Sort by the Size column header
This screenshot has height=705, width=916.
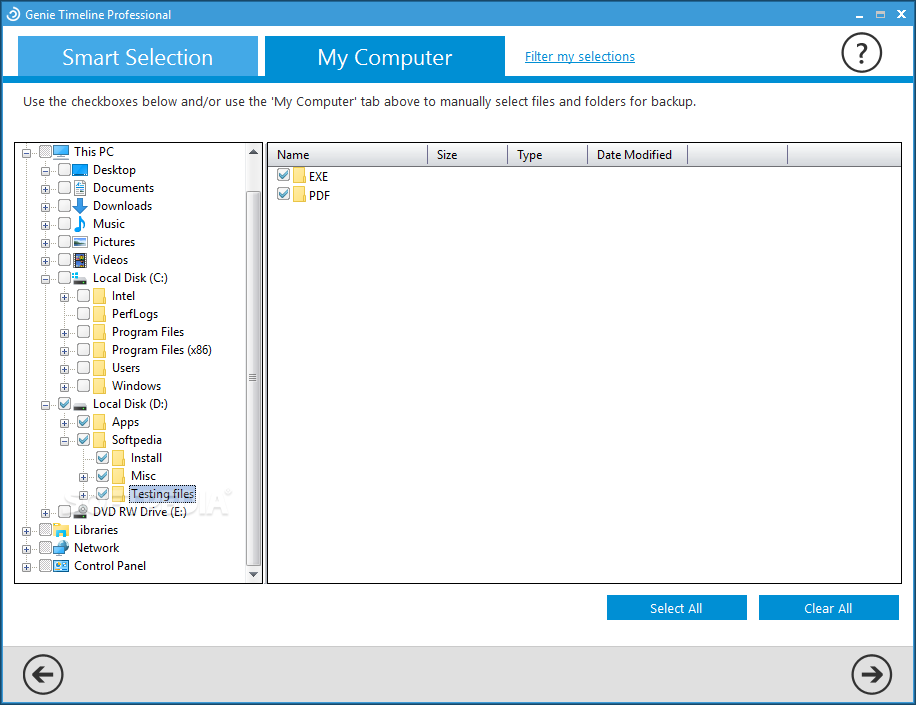[x=467, y=155]
